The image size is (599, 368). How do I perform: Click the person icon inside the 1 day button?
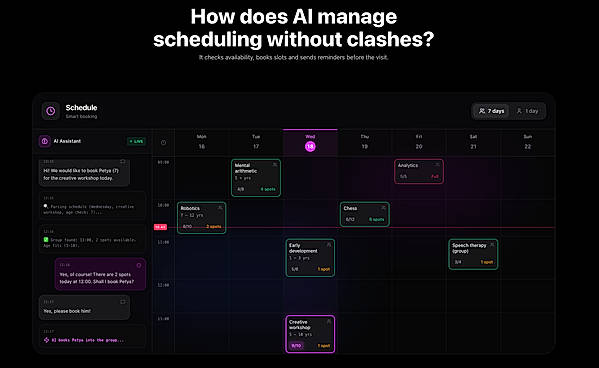click(x=519, y=111)
